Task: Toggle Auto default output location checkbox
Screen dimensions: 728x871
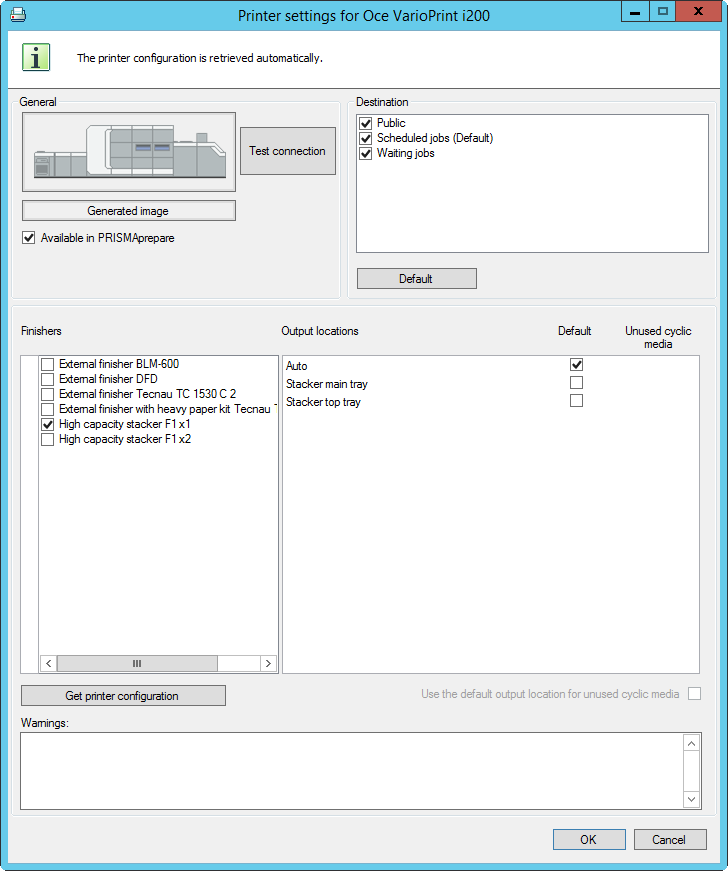Action: point(576,365)
